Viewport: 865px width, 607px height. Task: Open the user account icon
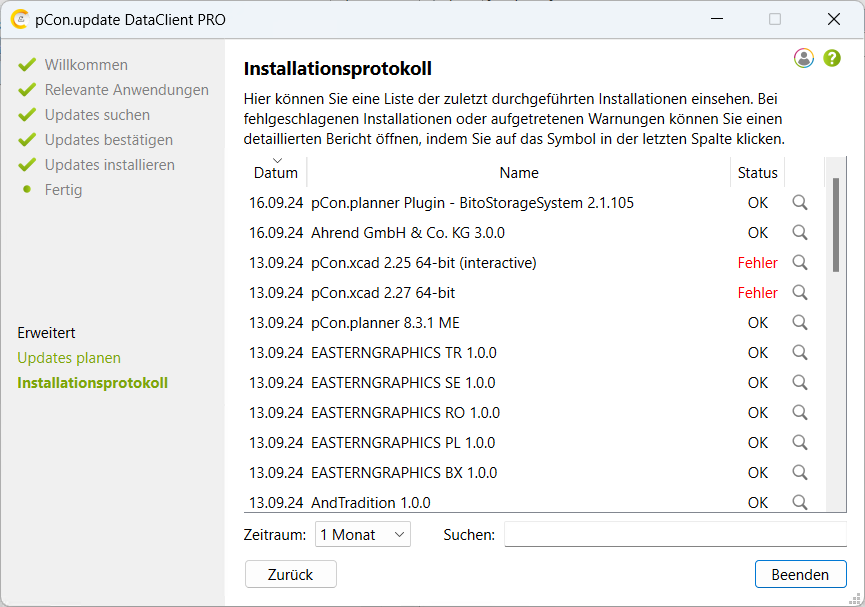click(804, 58)
